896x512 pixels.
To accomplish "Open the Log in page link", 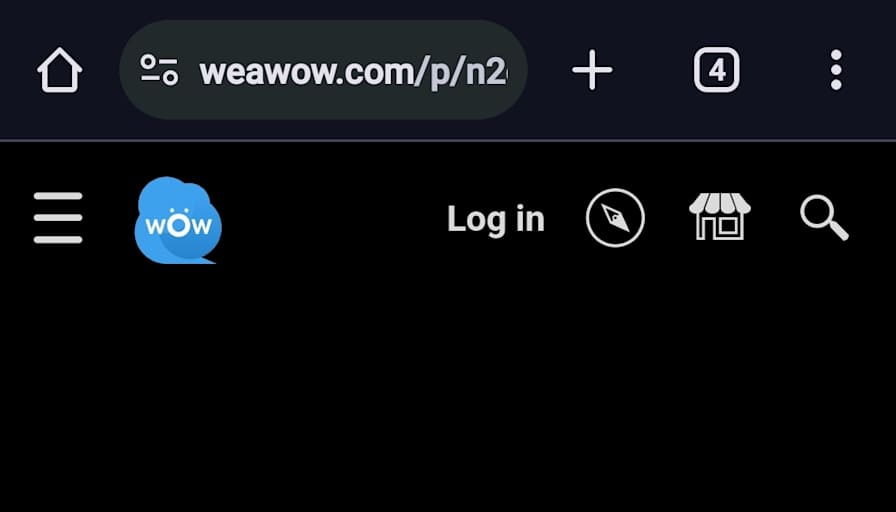I will (495, 219).
